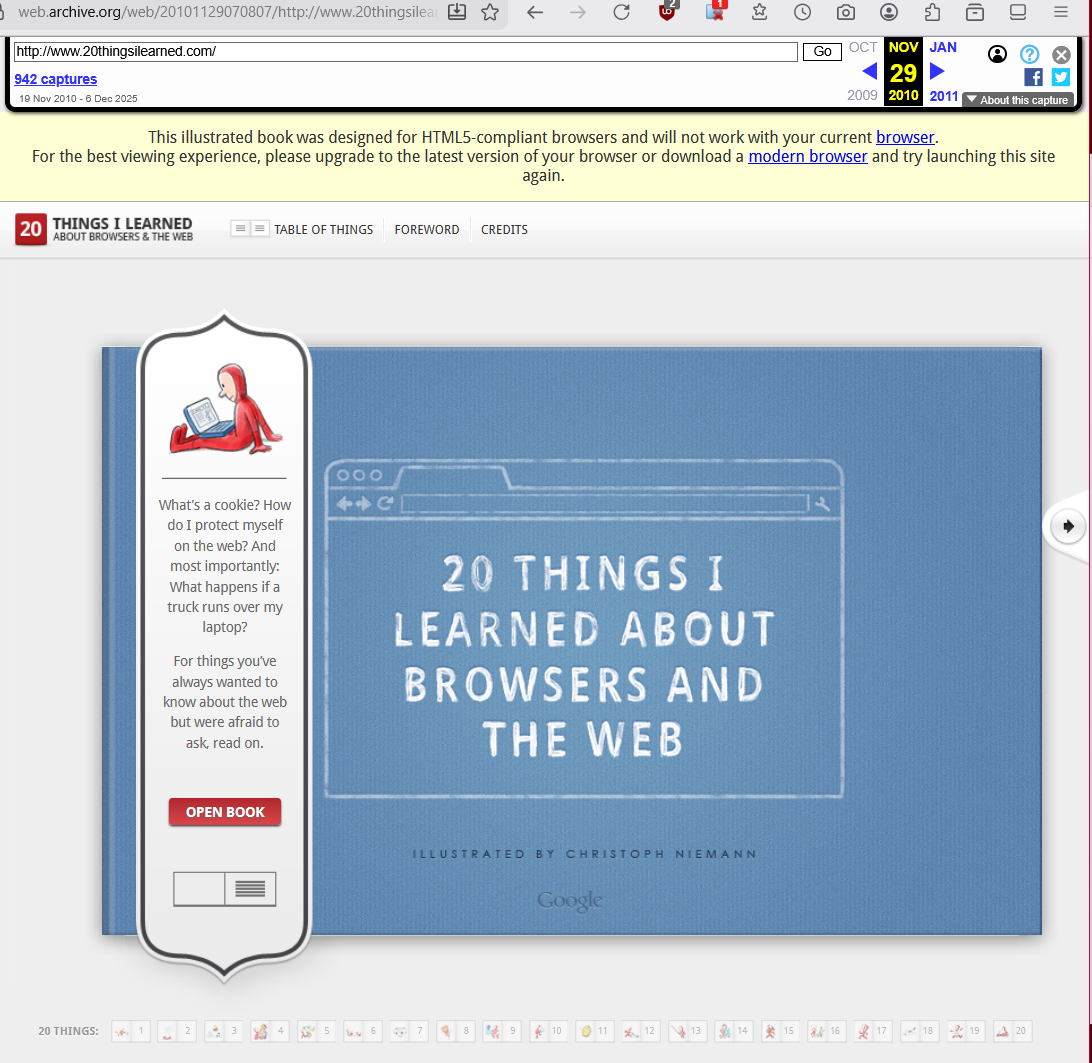Expand the "About this capture" panel

click(1018, 100)
